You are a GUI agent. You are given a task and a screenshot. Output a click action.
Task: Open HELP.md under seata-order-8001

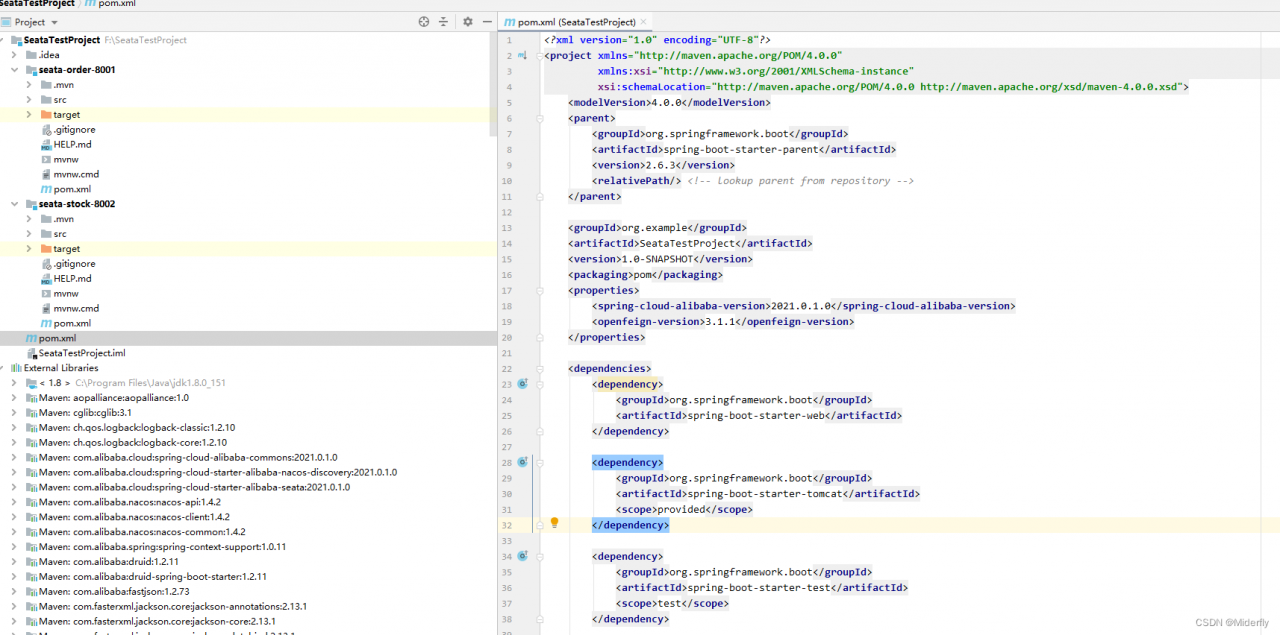pos(72,144)
